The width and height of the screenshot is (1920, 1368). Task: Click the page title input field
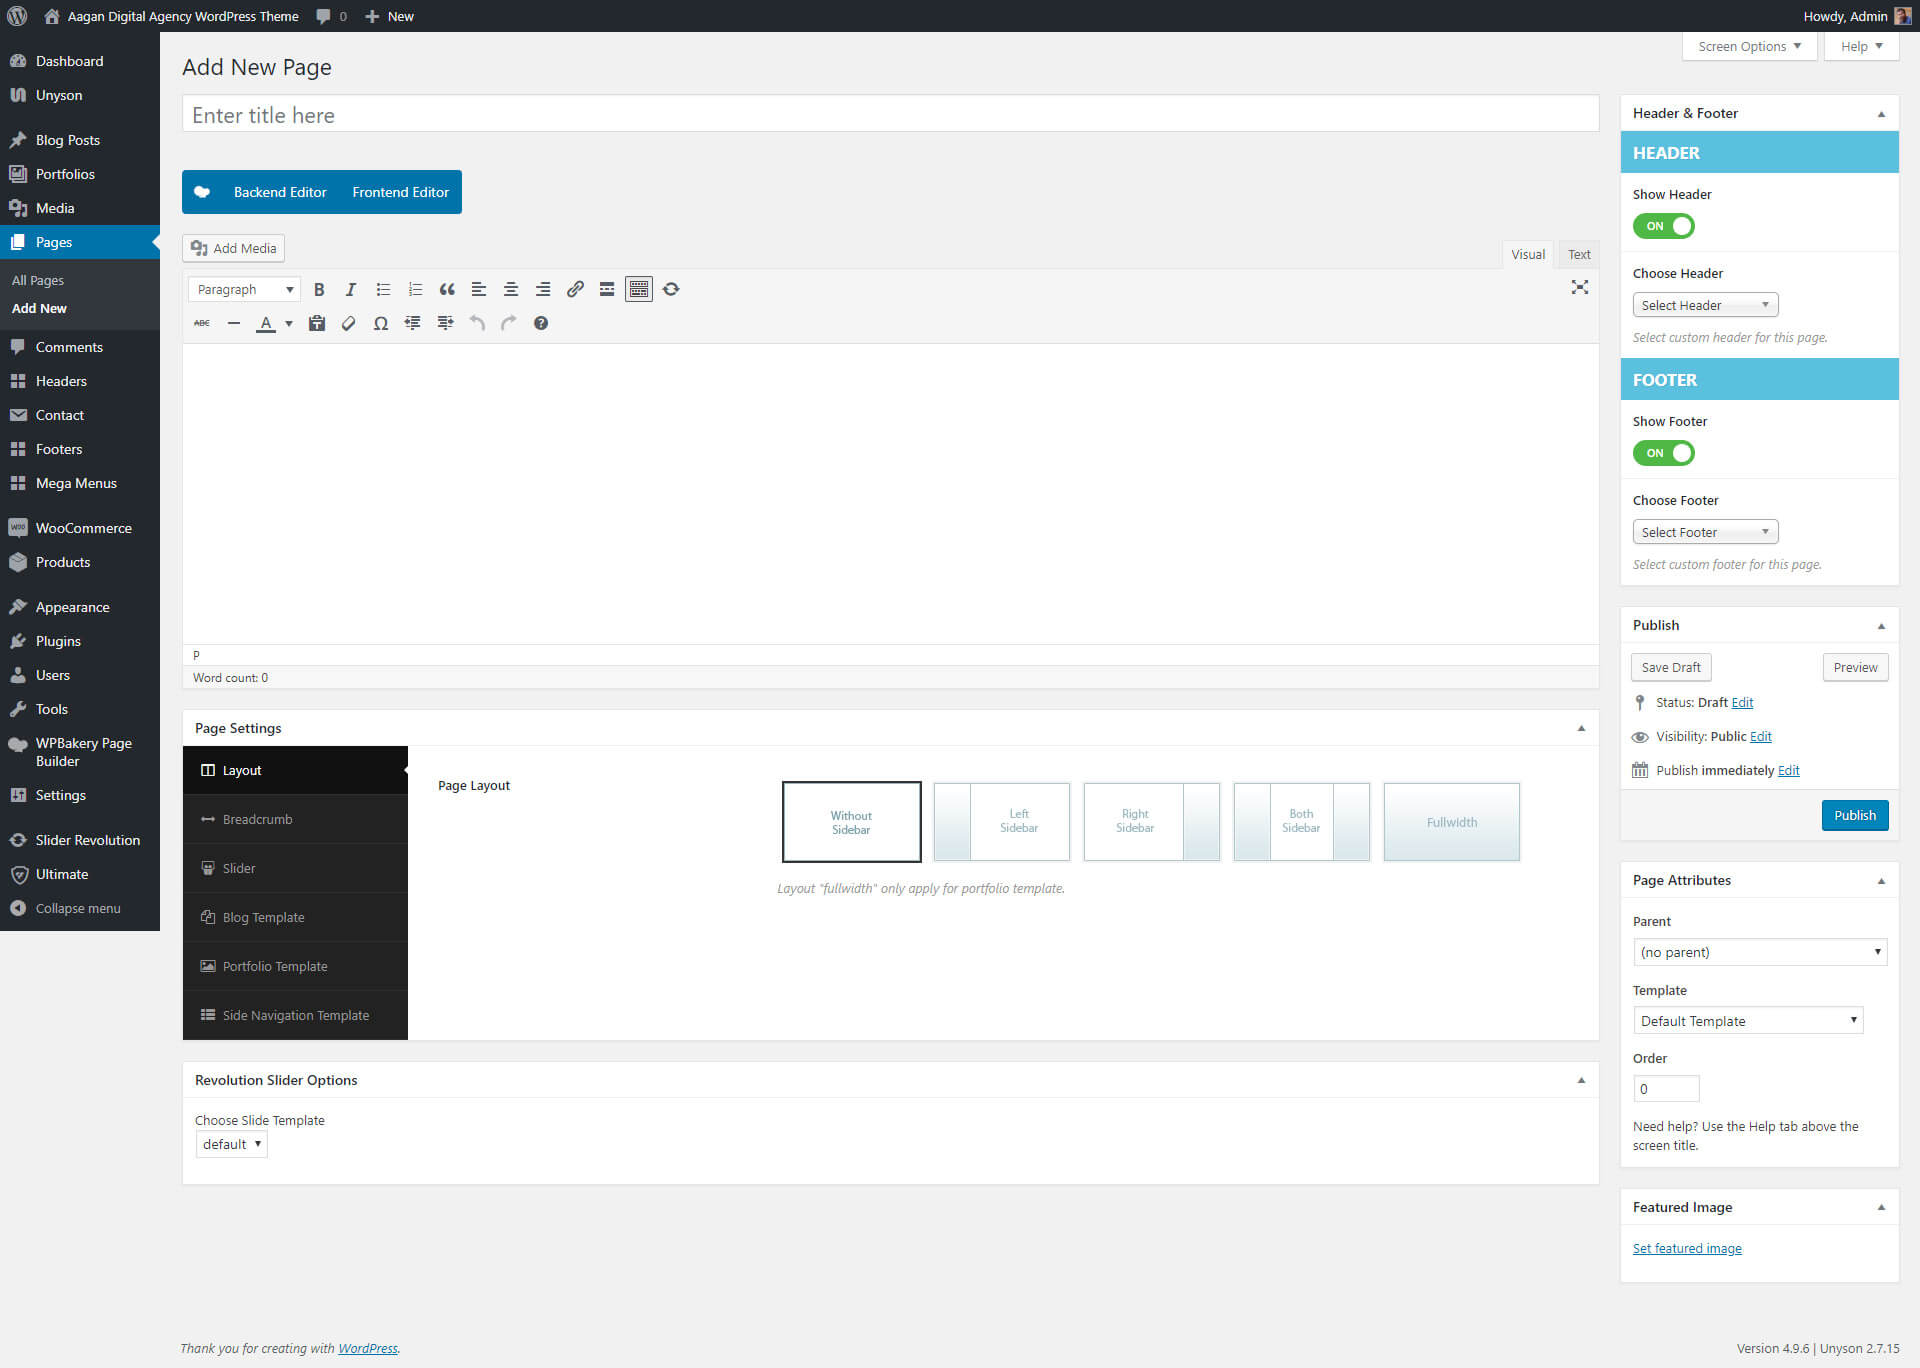tap(890, 114)
